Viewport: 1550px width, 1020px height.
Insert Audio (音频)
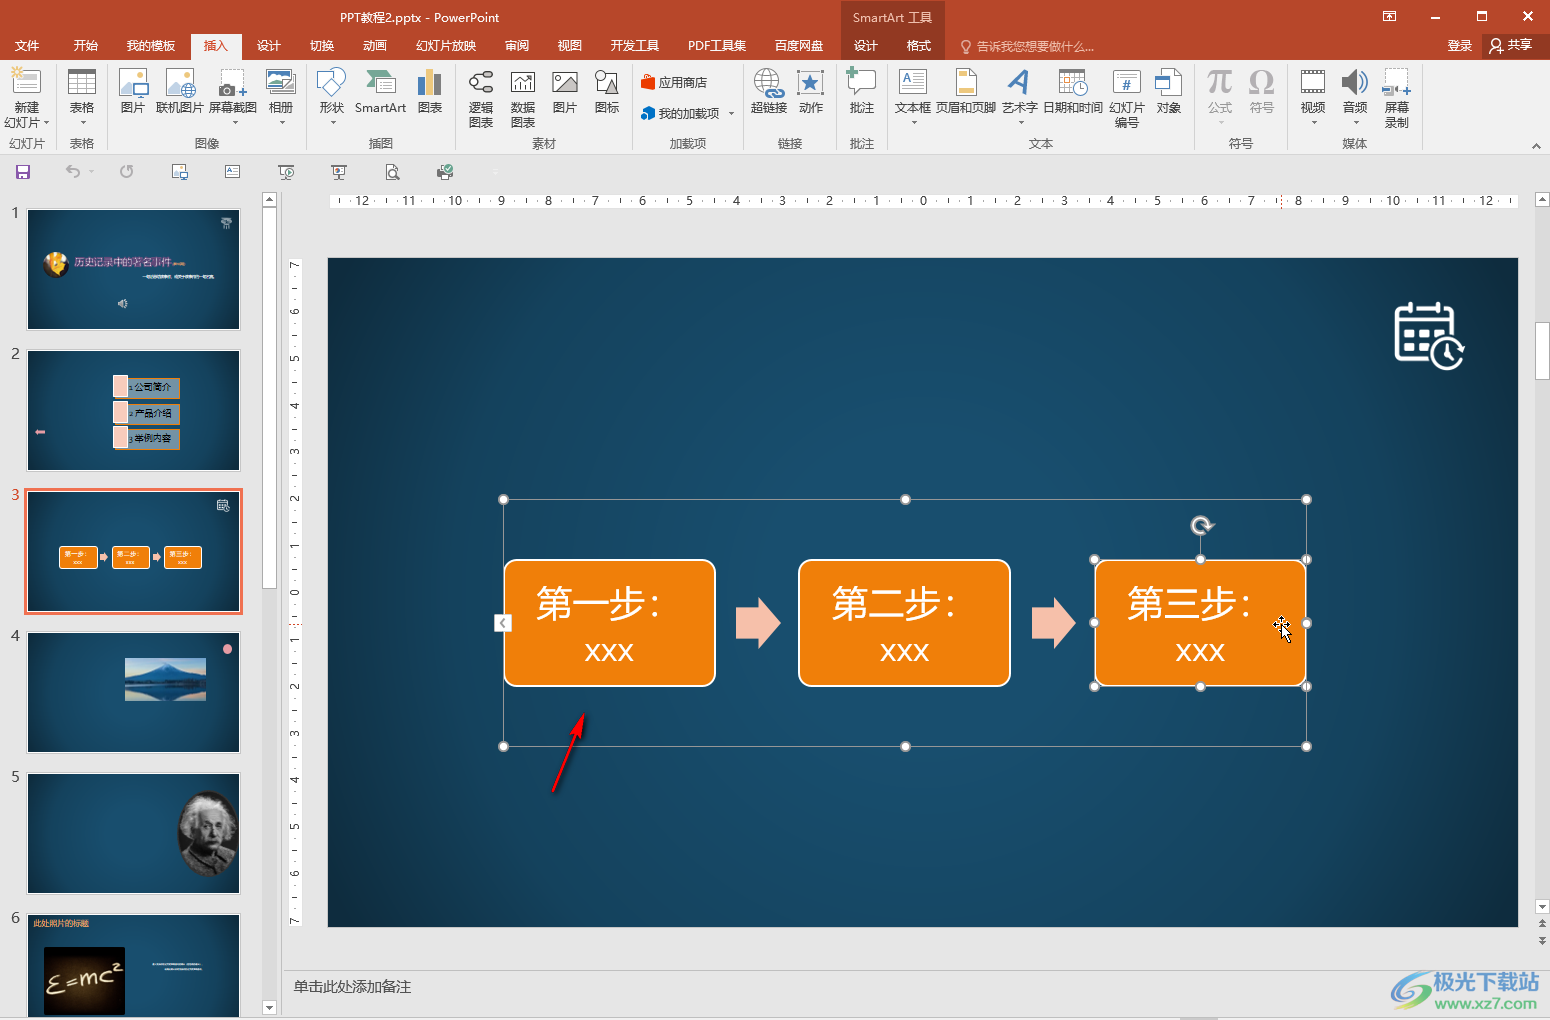click(1355, 96)
